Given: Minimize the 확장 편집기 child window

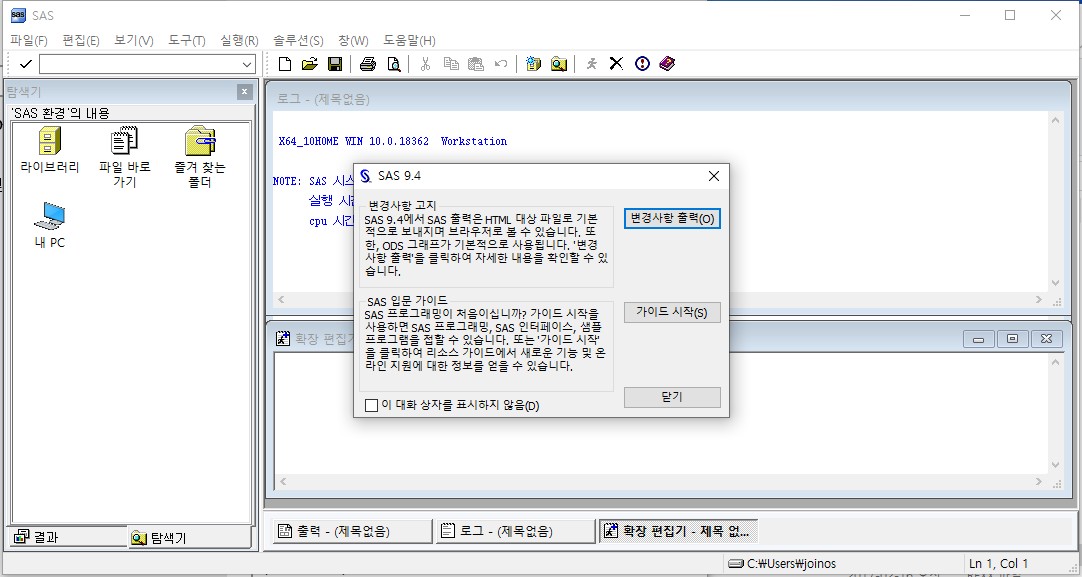Looking at the screenshot, I should [x=978, y=339].
